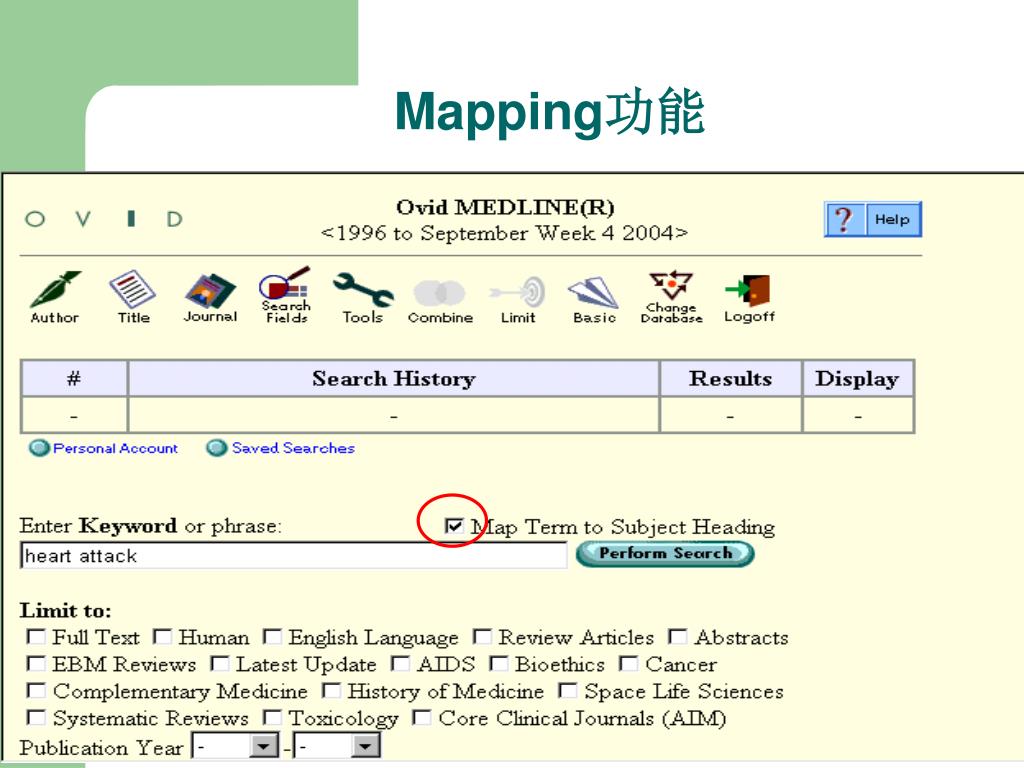Check Core Clinical Journals (AIM) checkbox
The image size is (1024, 768).
(422, 717)
